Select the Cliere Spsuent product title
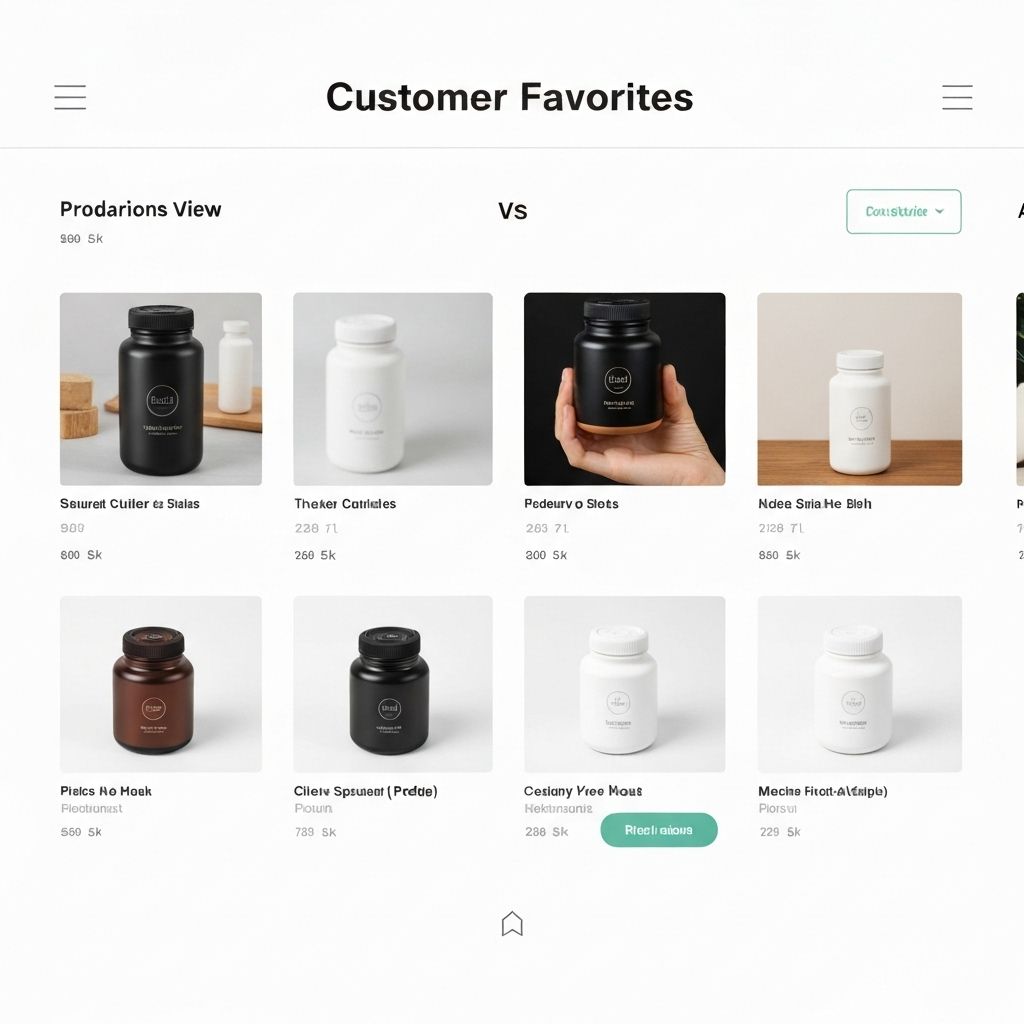 (365, 791)
